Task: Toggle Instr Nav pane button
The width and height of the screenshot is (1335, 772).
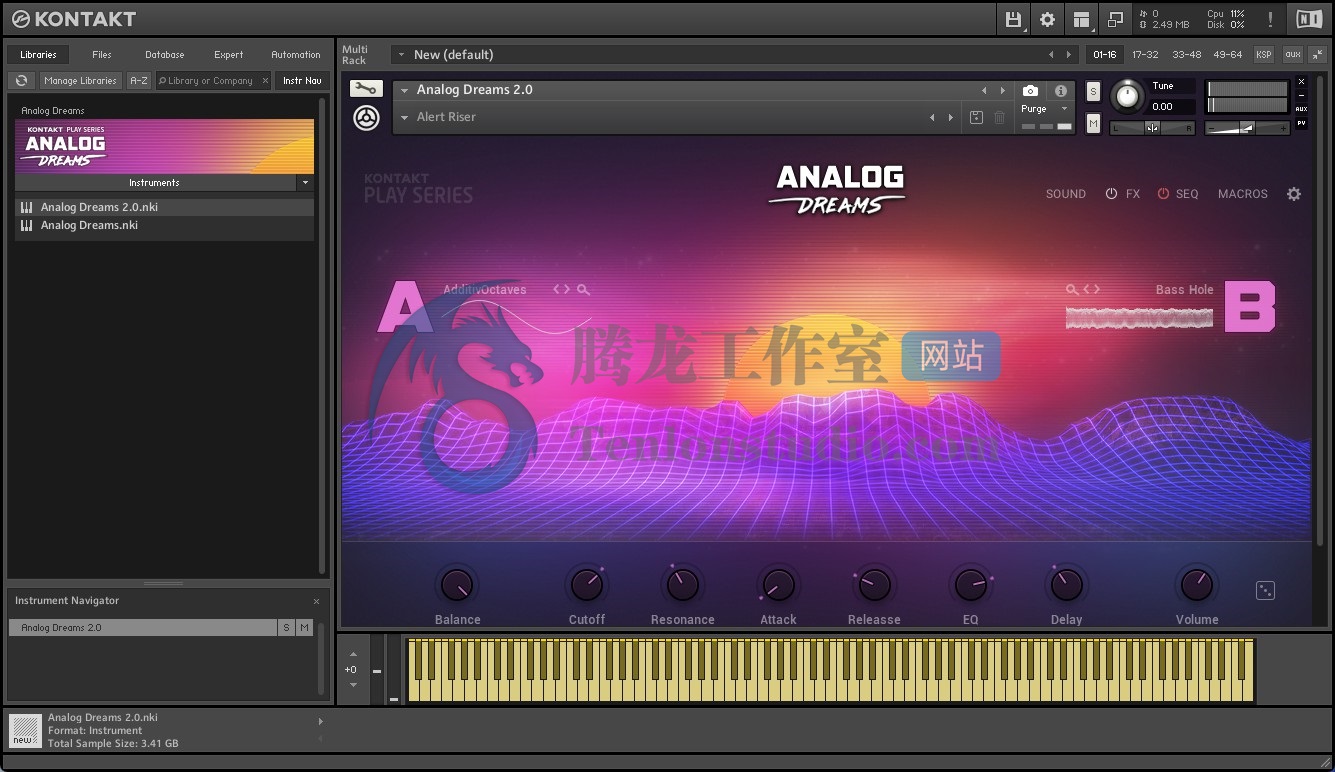Action: click(x=301, y=81)
